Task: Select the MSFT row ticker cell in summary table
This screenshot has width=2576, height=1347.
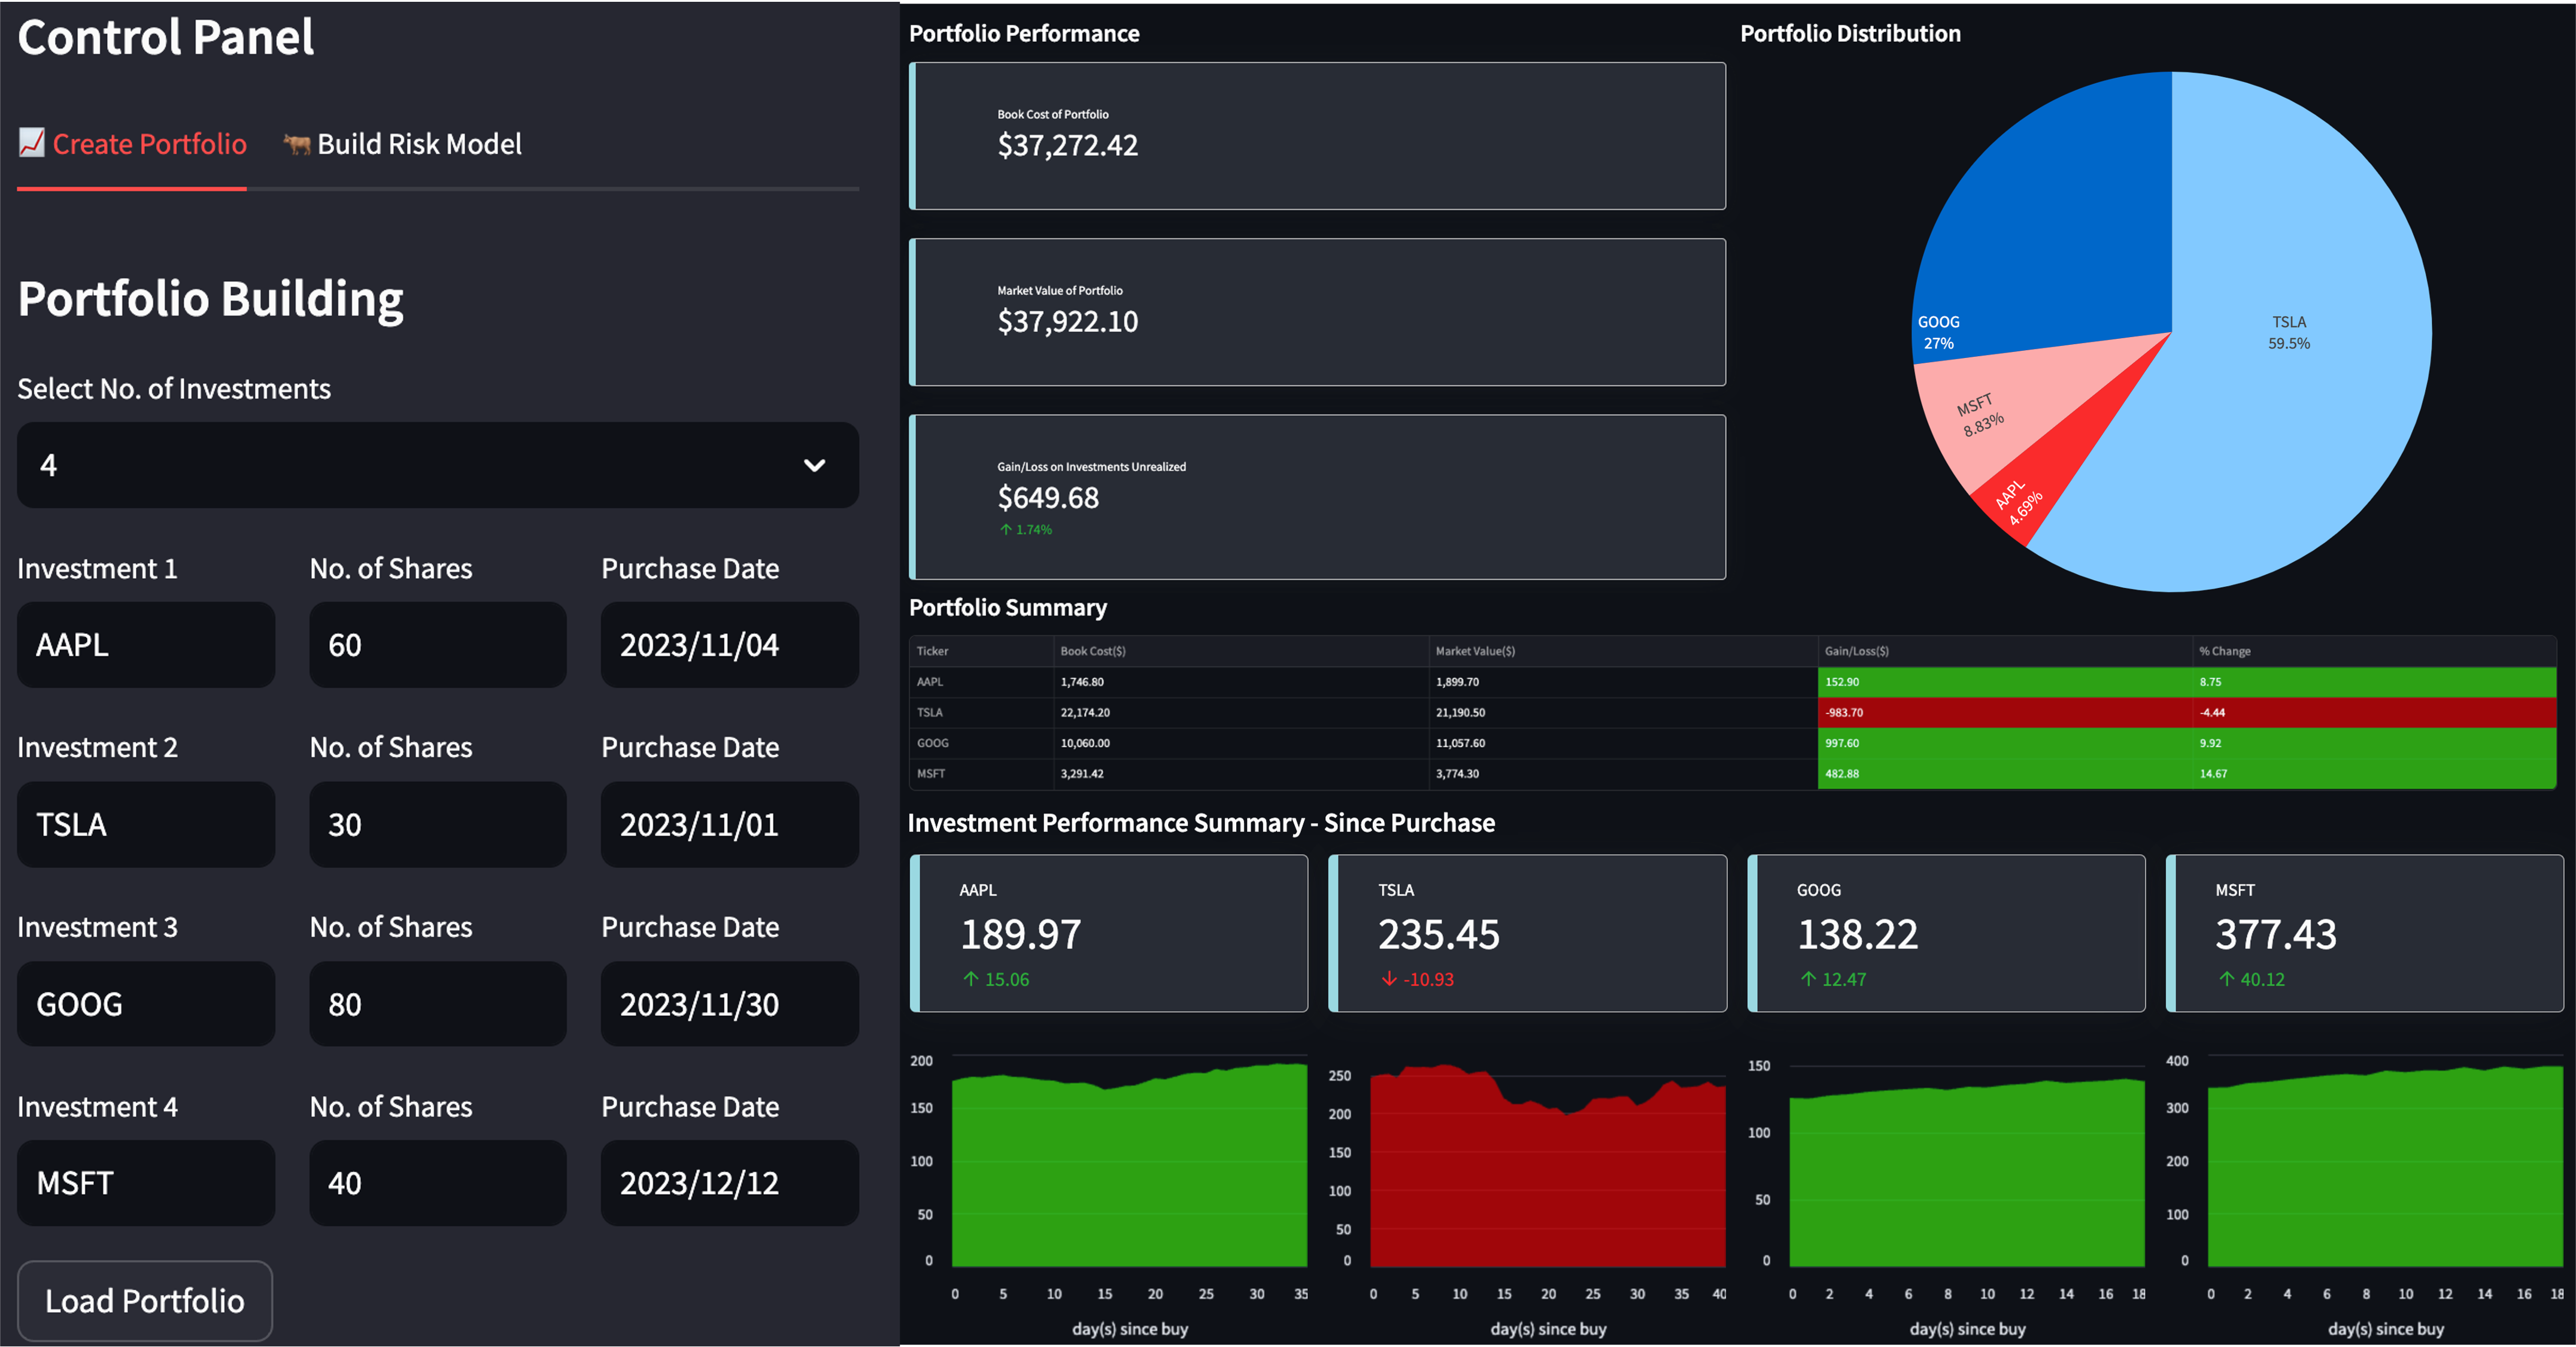Action: [x=981, y=774]
